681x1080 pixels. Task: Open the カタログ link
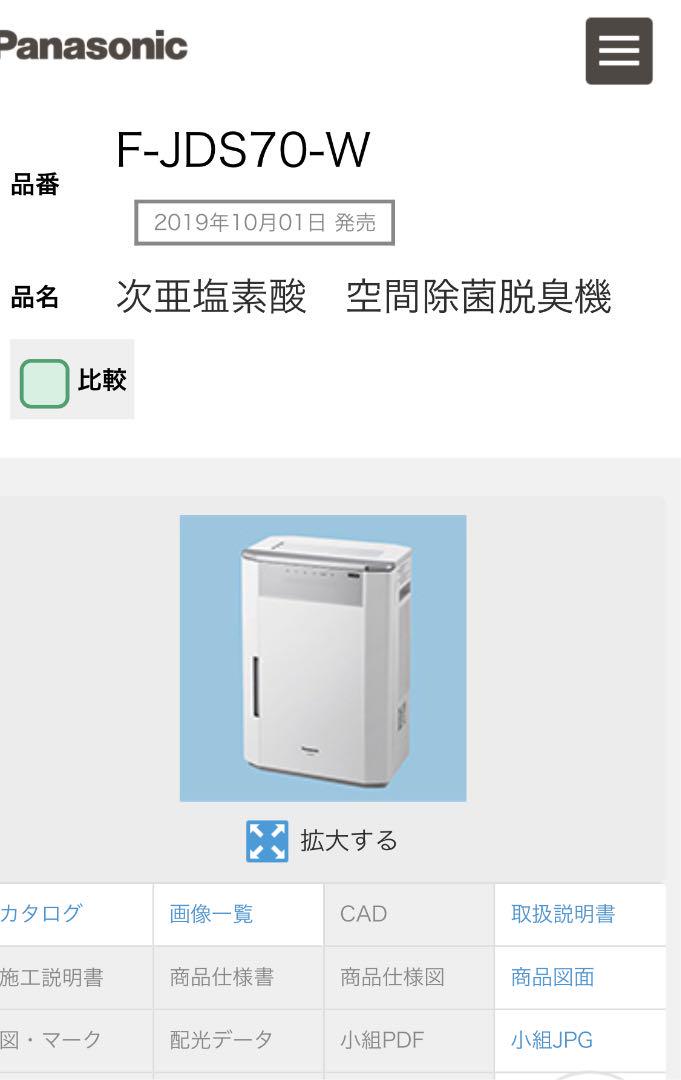pos(41,913)
